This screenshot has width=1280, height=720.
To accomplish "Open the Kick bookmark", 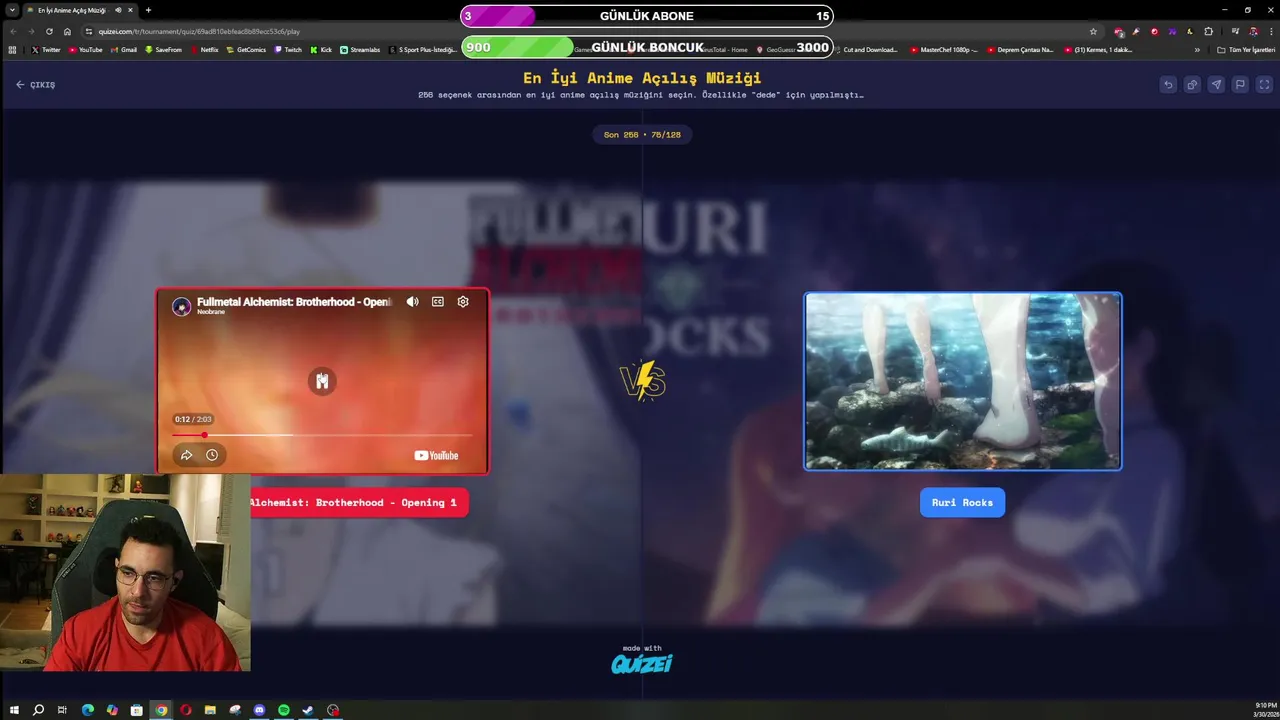I will [x=321, y=49].
